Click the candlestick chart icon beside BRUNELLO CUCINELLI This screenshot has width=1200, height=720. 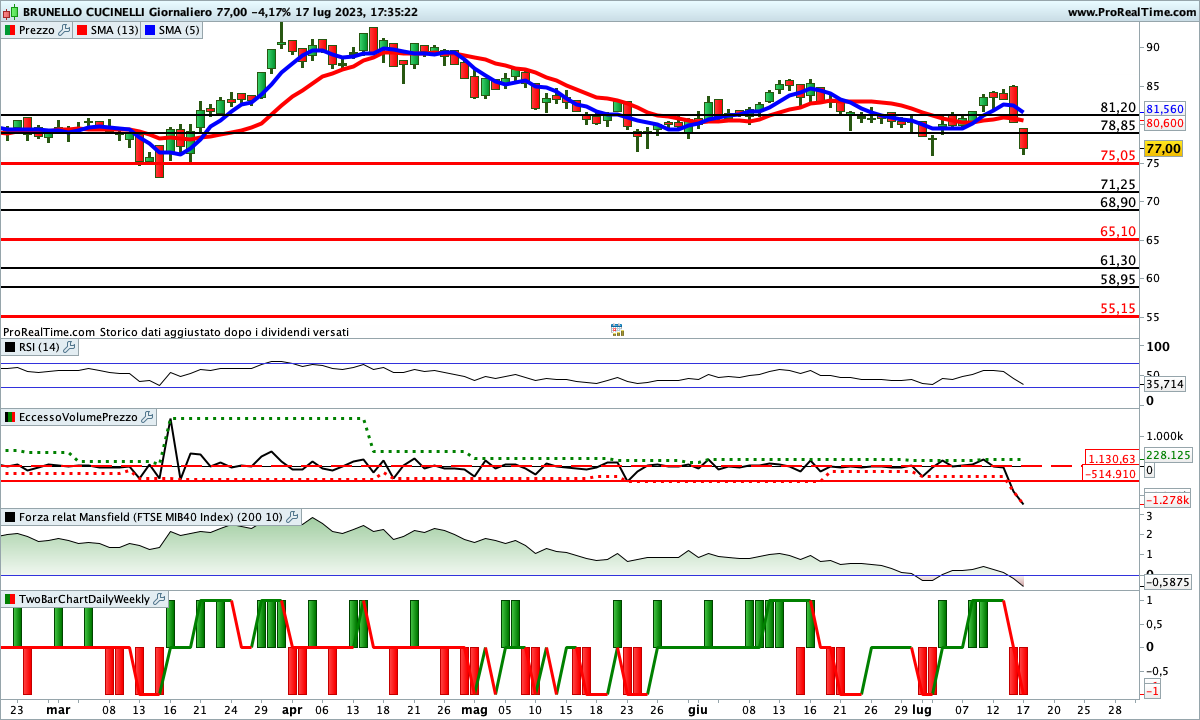10,12
